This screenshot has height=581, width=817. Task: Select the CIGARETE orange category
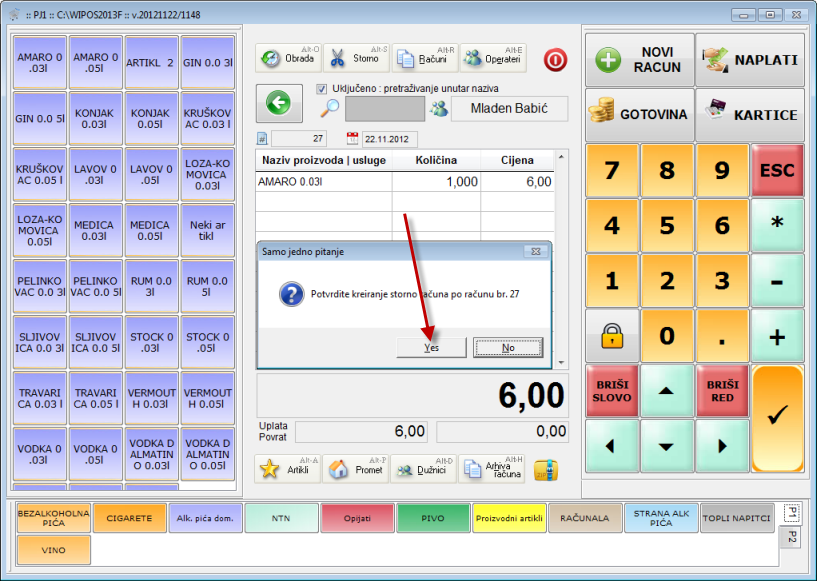point(130,518)
